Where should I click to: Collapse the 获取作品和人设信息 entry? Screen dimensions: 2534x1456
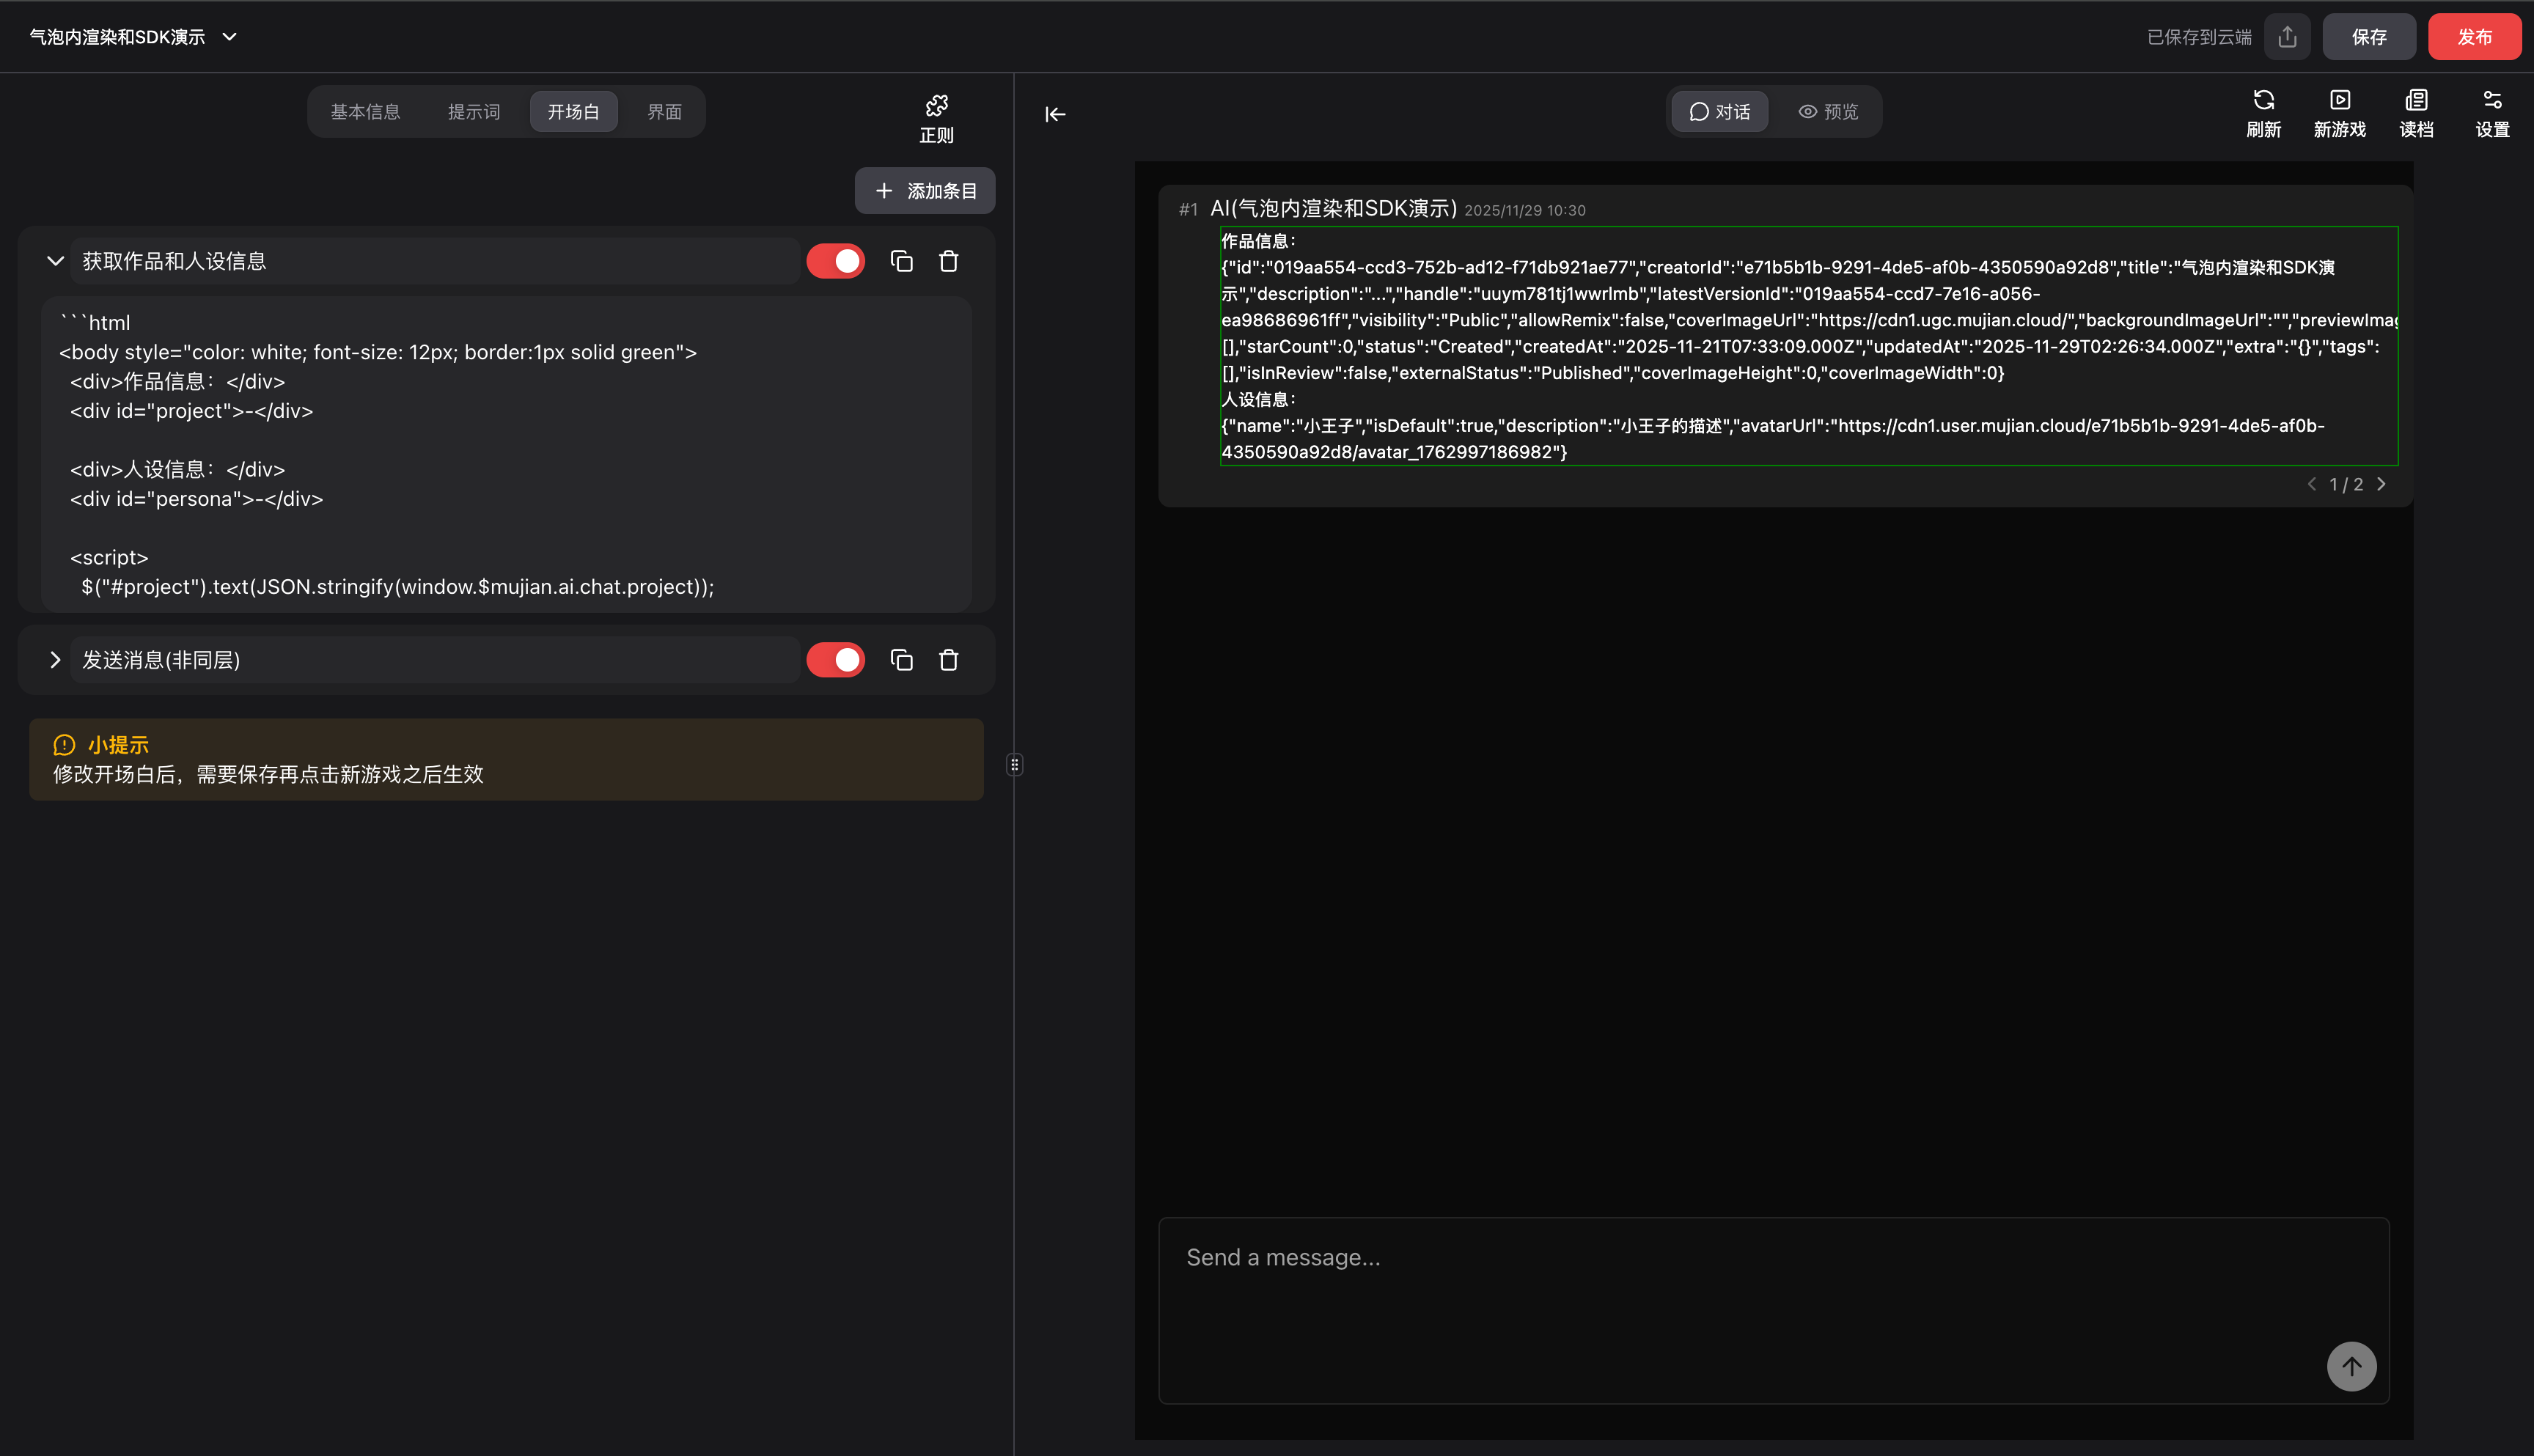tap(56, 260)
